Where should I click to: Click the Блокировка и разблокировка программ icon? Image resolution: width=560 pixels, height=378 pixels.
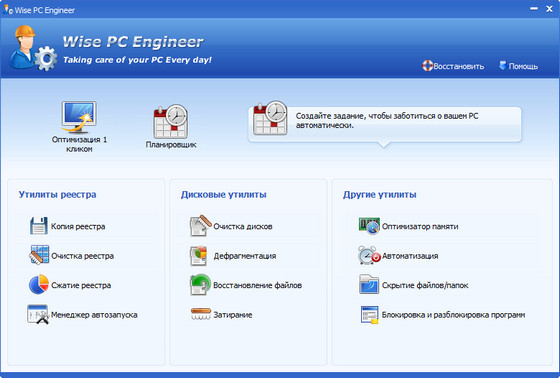[369, 315]
